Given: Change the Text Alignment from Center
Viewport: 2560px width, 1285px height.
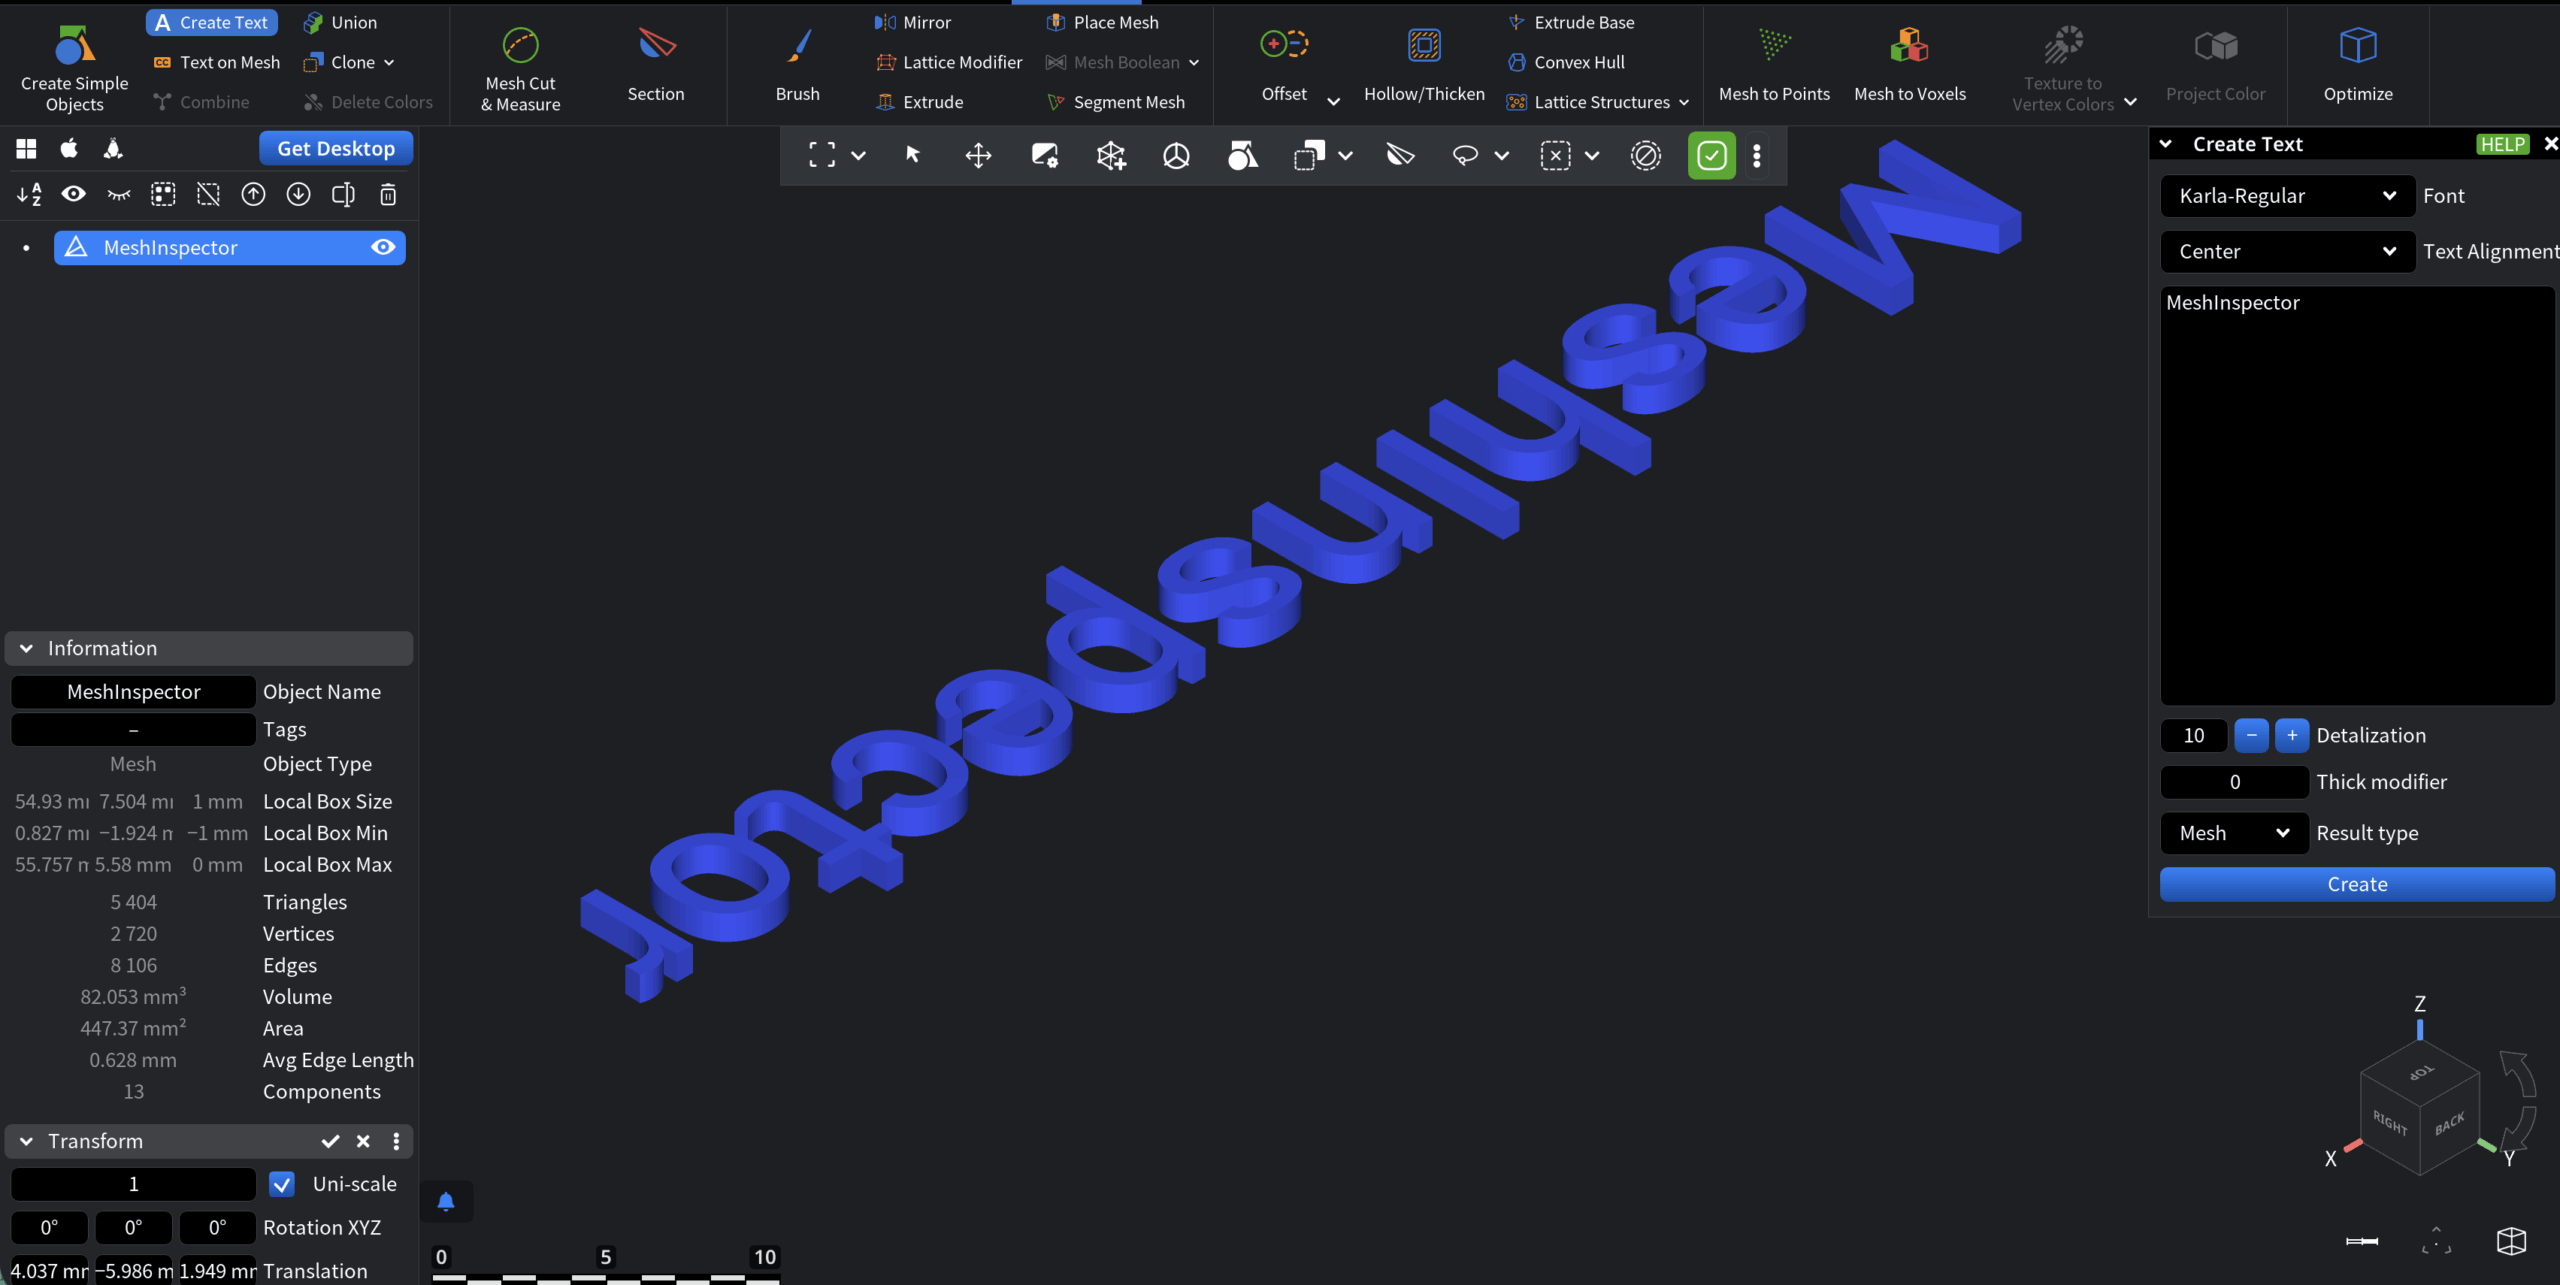Looking at the screenshot, I should coord(2286,251).
